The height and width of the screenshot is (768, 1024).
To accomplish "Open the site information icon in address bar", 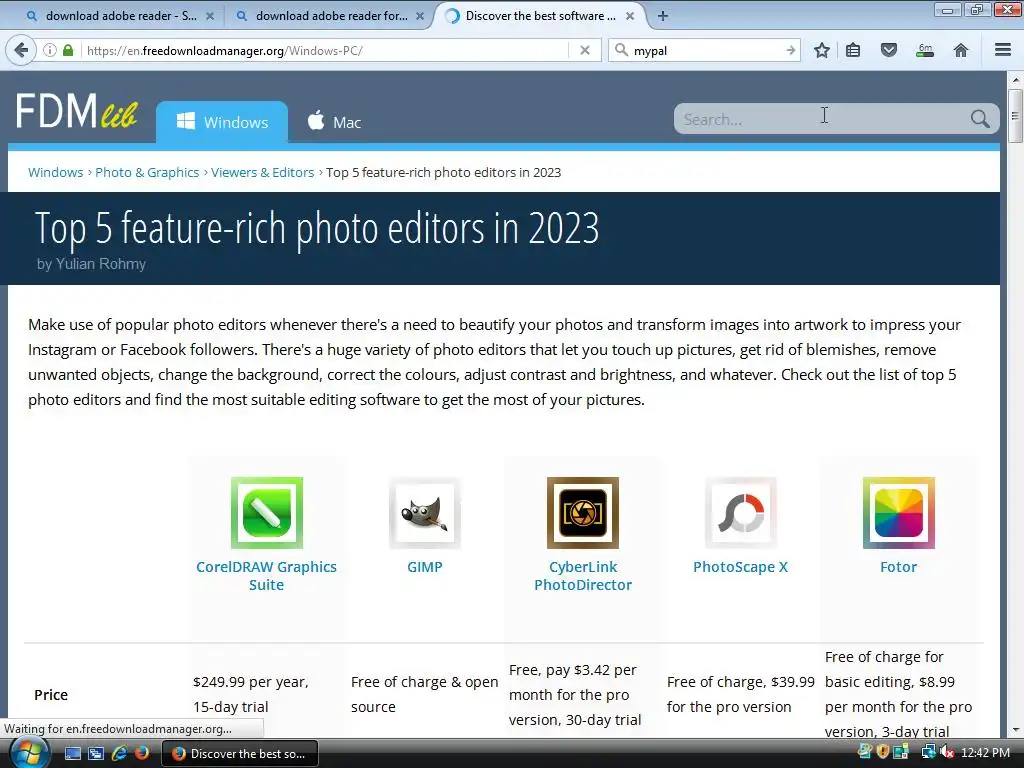I will (x=50, y=50).
